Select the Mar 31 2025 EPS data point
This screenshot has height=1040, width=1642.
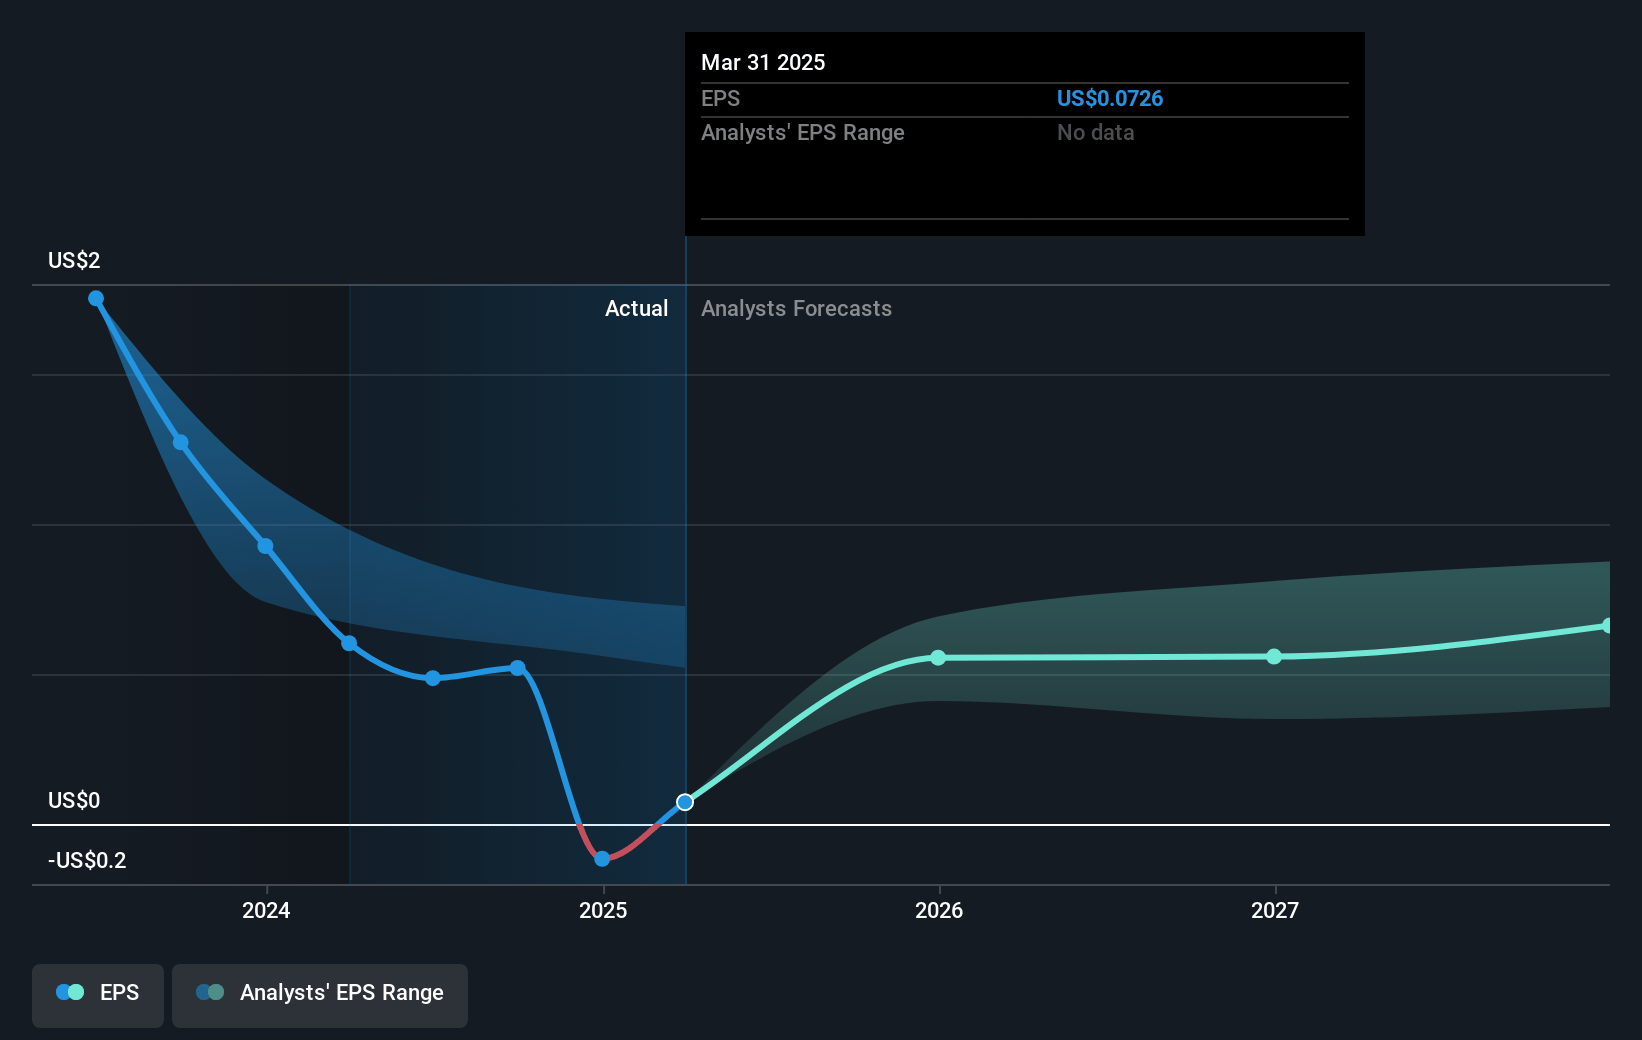(685, 802)
